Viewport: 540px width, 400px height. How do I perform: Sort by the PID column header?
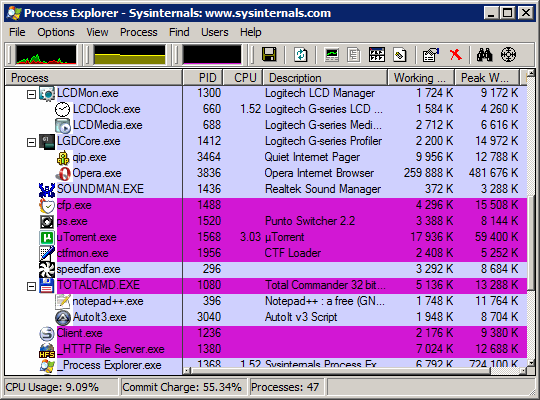coord(203,78)
